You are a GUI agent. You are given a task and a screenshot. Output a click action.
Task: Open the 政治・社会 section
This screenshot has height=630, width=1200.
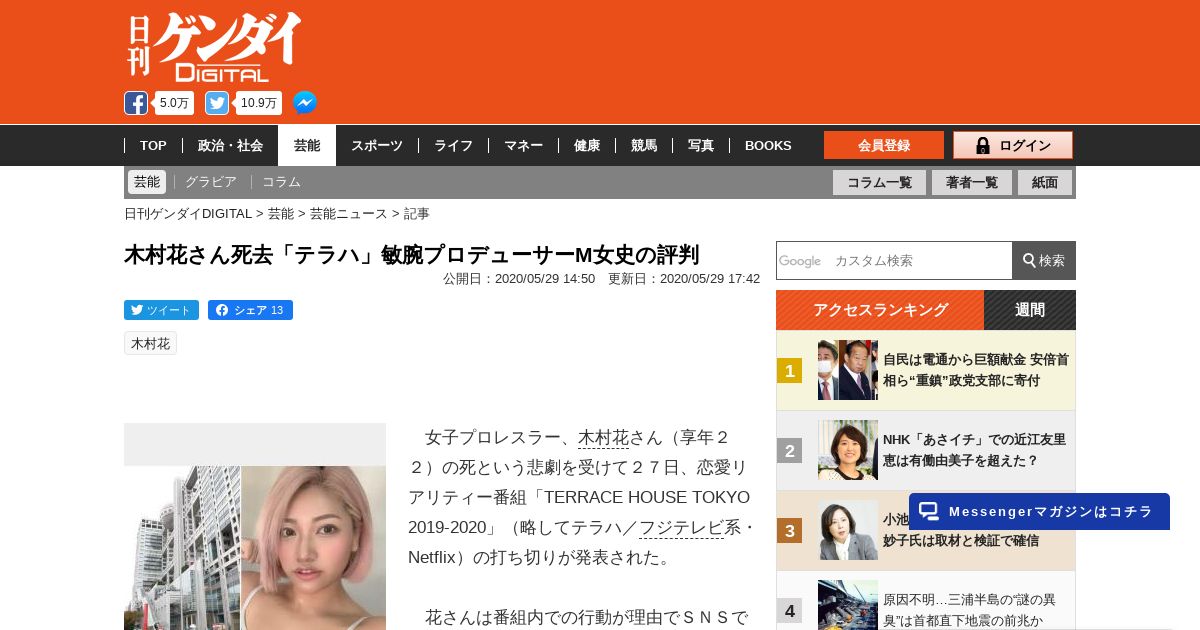point(230,145)
